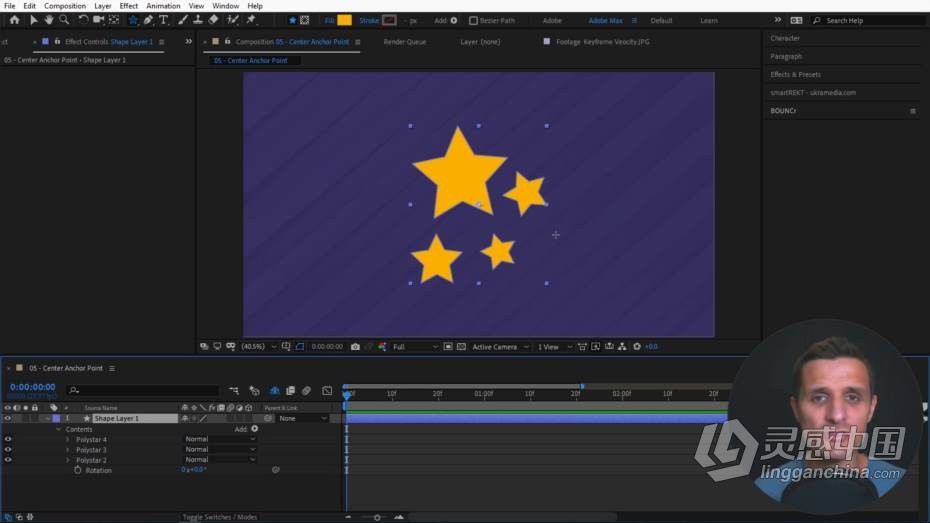The width and height of the screenshot is (930, 523).
Task: Select the Zoom tool in toolbar
Action: click(x=64, y=20)
